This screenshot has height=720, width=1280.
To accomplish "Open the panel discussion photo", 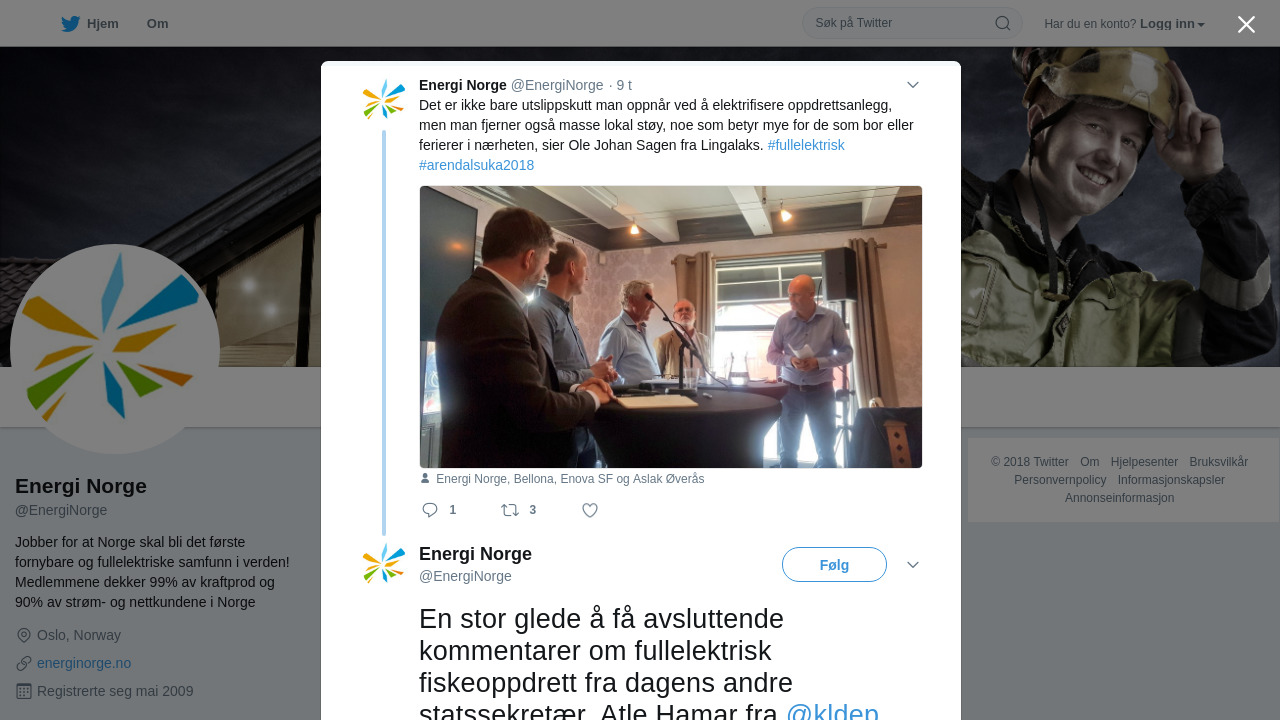I will click(x=671, y=327).
